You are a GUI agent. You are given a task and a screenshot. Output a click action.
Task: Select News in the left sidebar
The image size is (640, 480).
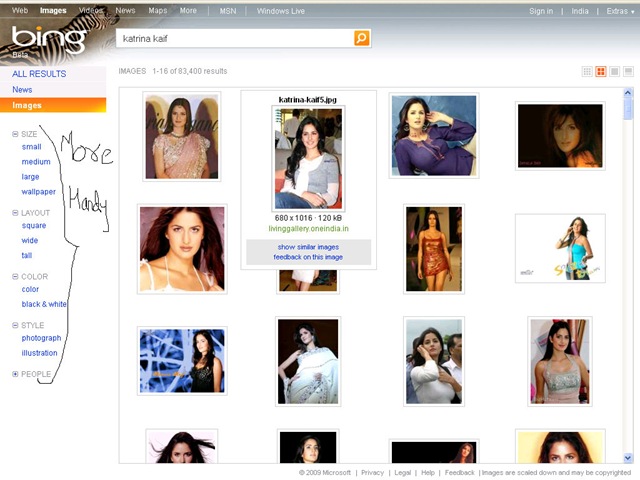point(22,89)
